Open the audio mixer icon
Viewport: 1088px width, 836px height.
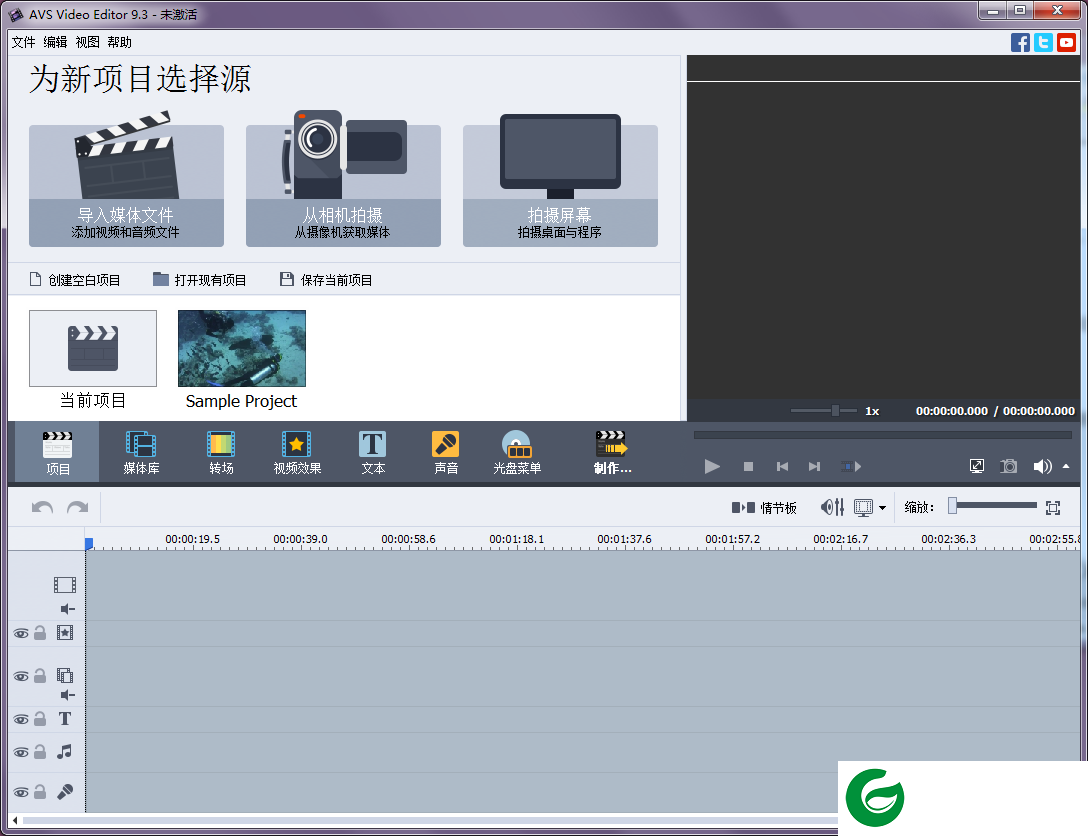pos(832,508)
